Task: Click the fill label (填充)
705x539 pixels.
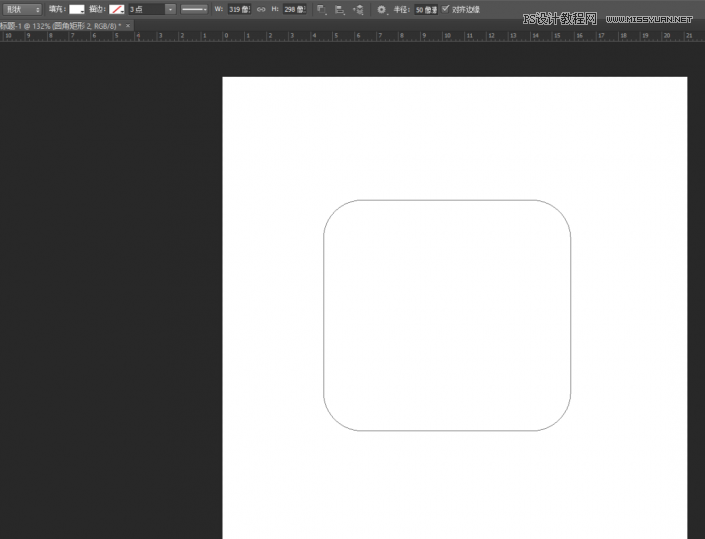Action: pos(57,8)
